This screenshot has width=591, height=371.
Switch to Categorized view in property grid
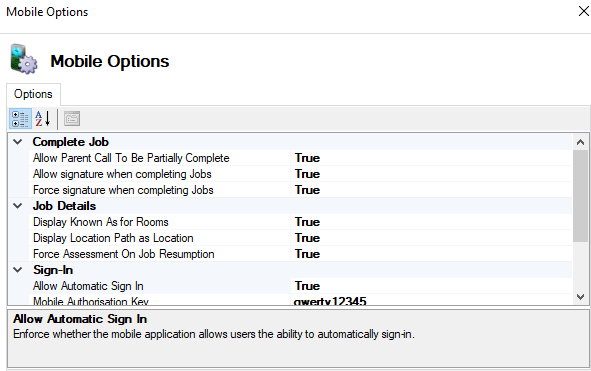pos(20,119)
